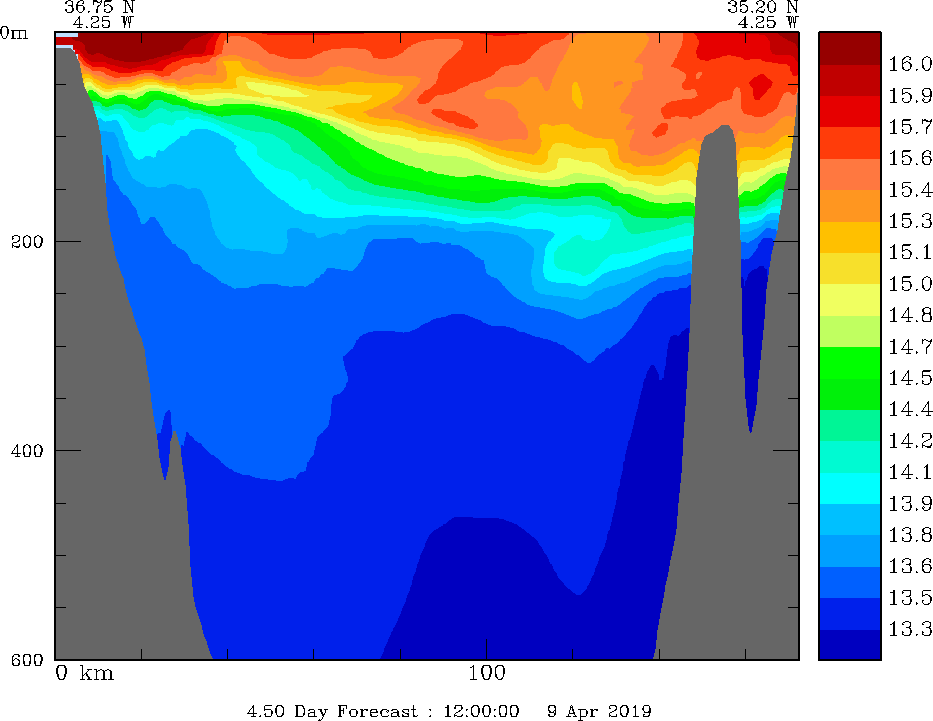The height and width of the screenshot is (721, 933).
Task: Pick the colorbar band between 15.9 and 16.0
Action: coord(850,80)
